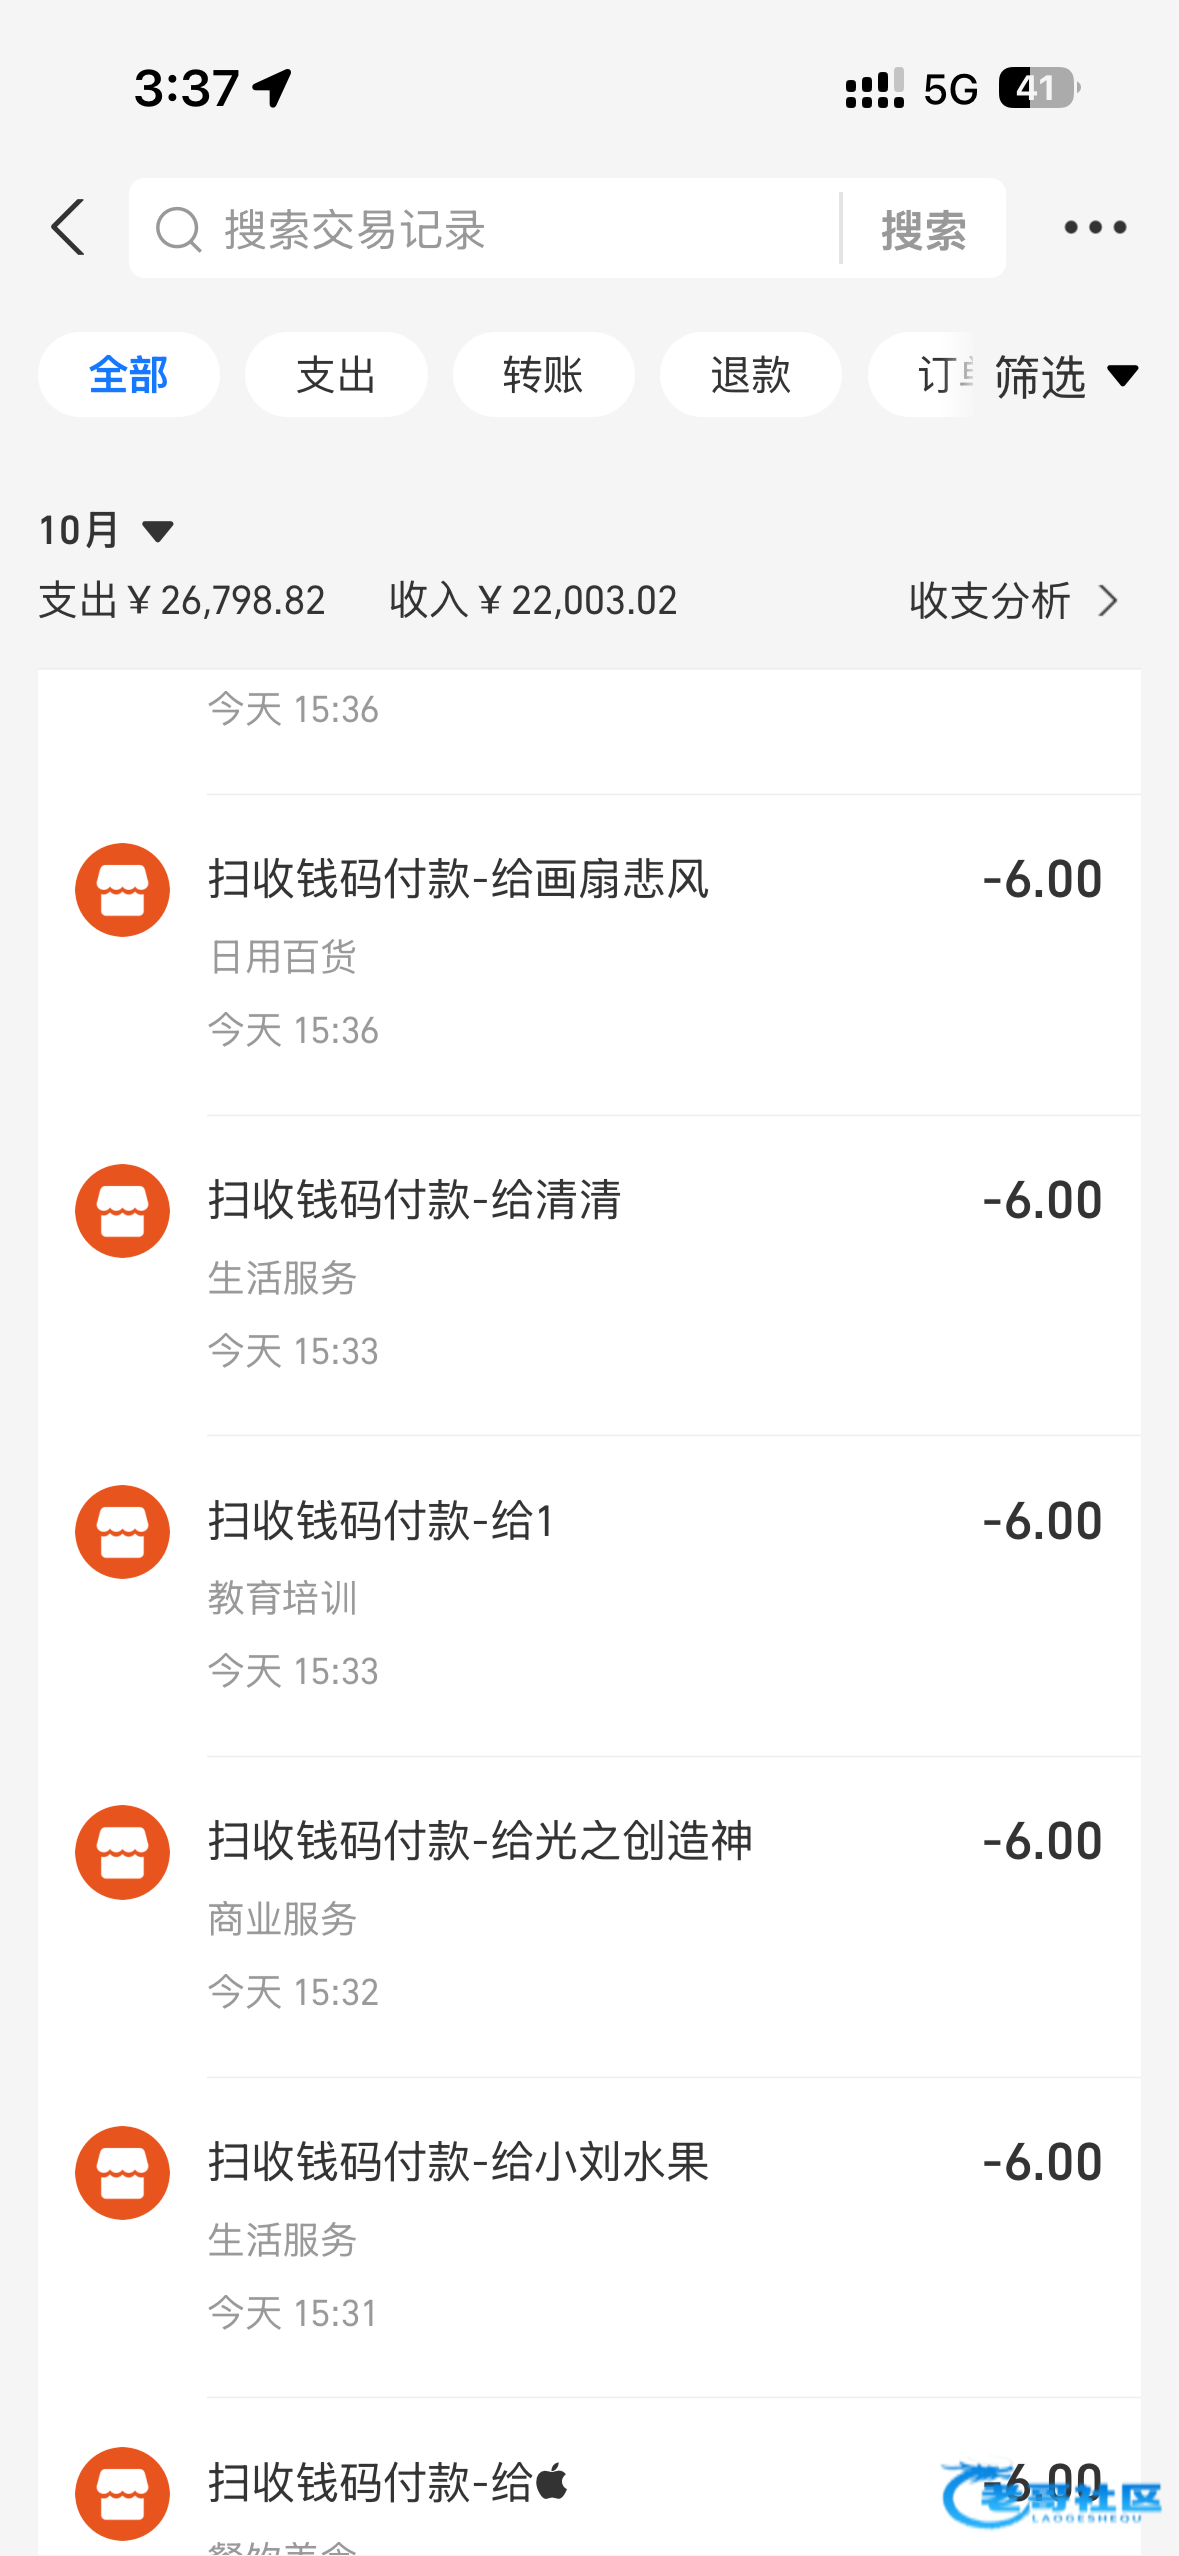Image resolution: width=1179 pixels, height=2556 pixels.
Task: Focus the 搜索交易记录 search field
Action: click(x=500, y=229)
